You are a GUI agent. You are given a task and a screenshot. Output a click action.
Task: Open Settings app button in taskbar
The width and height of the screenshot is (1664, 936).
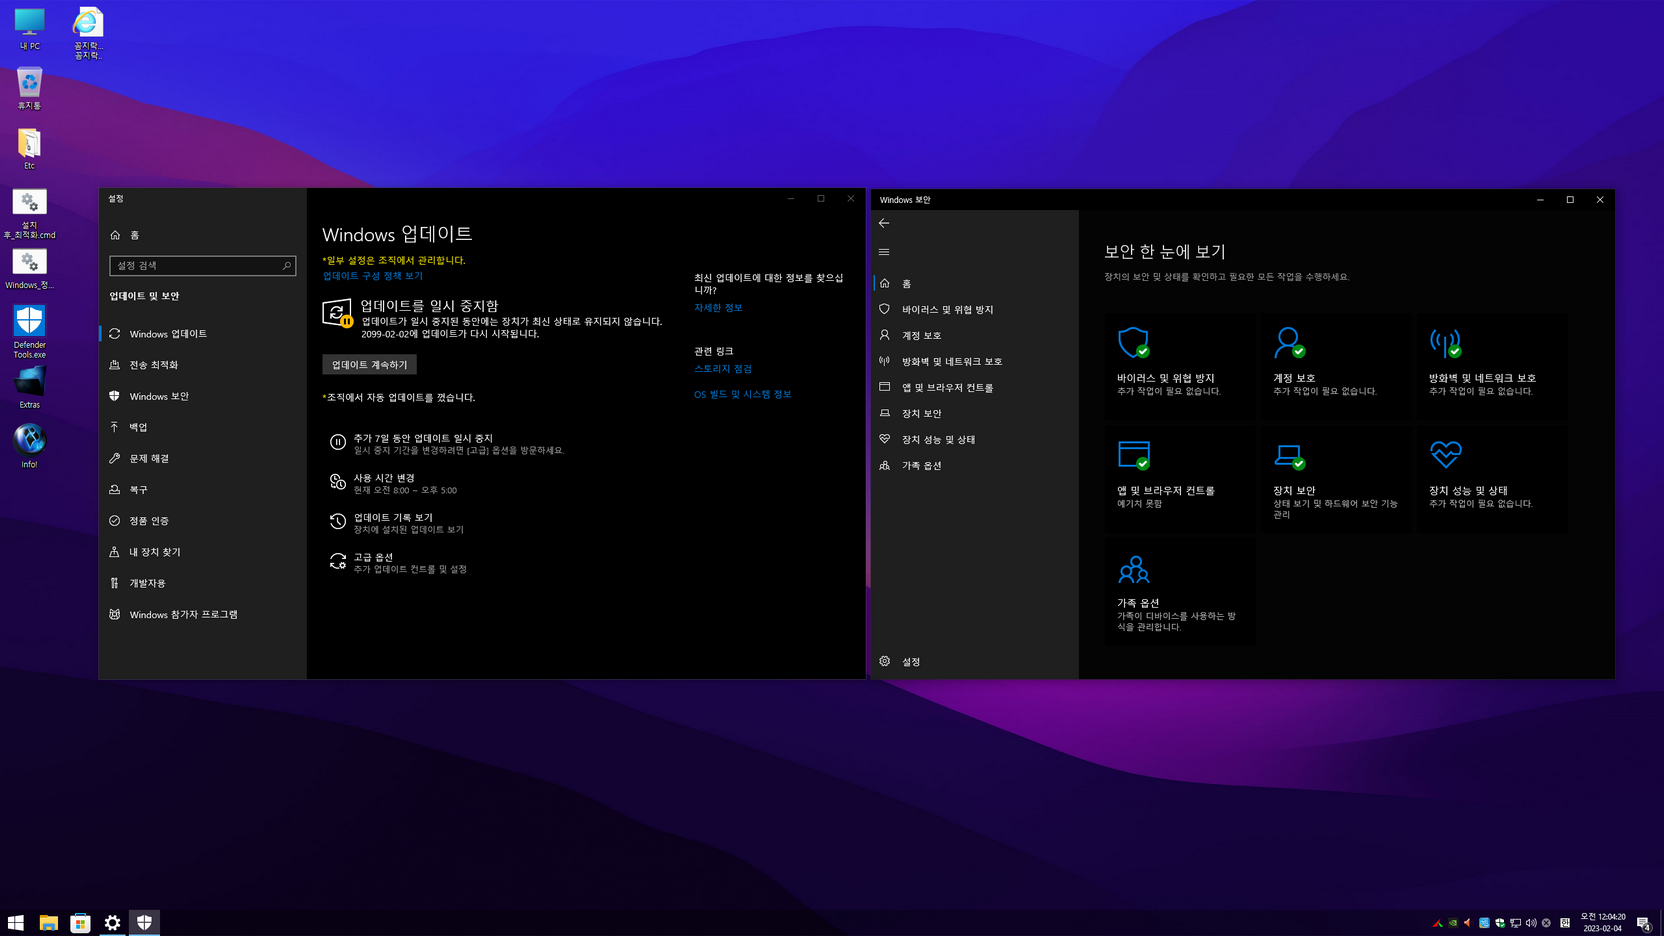coord(112,922)
